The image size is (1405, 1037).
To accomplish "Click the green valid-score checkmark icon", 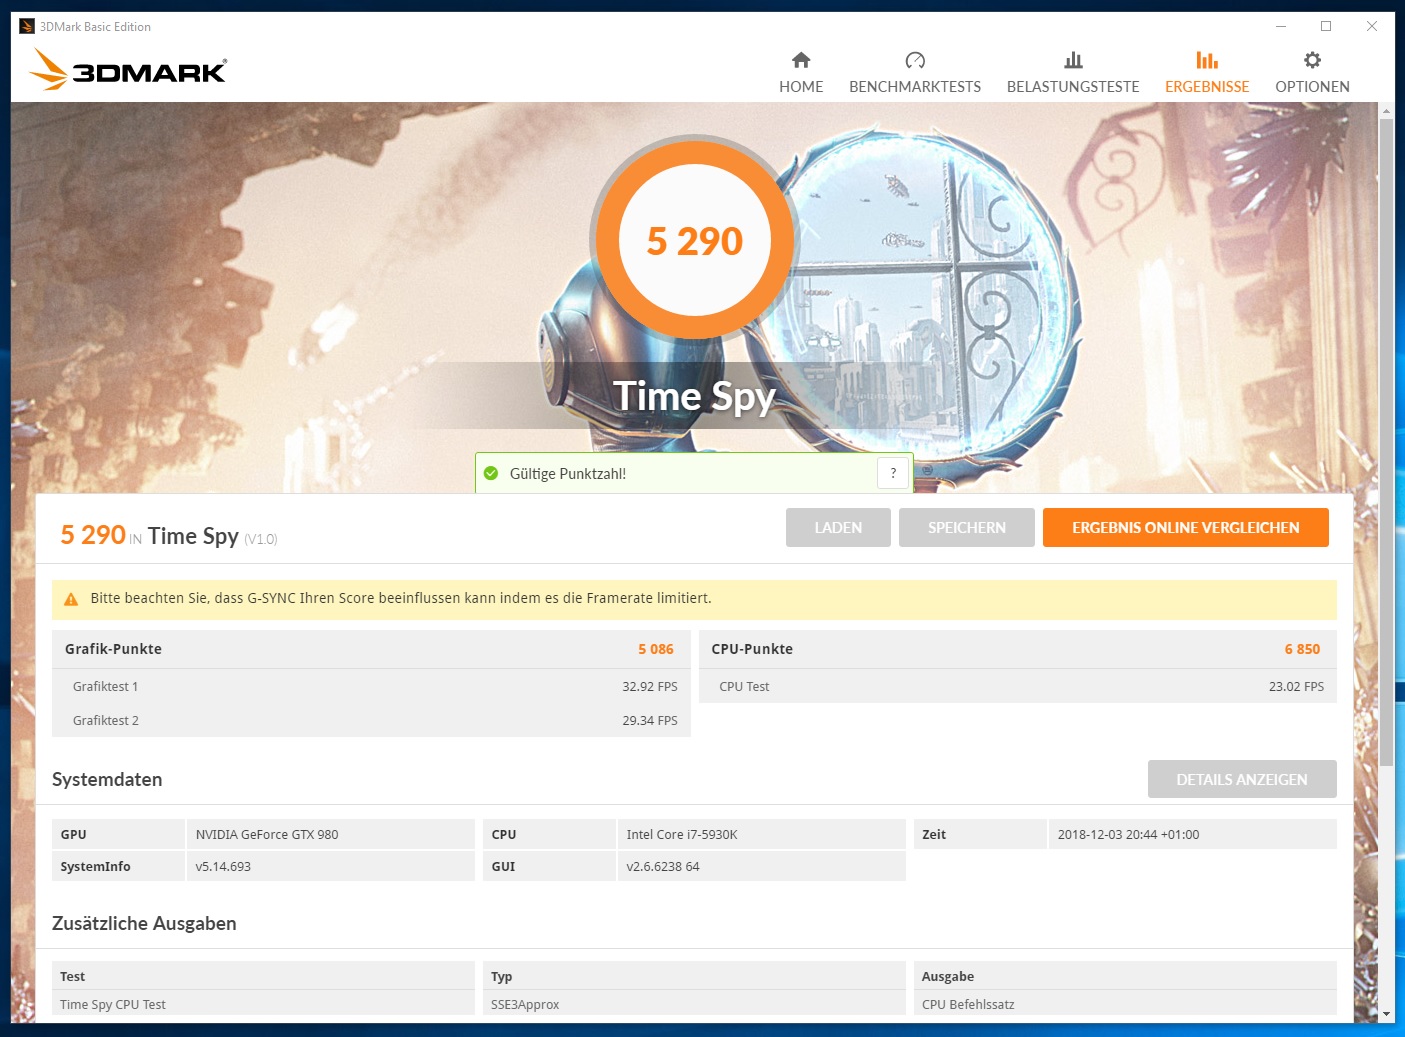I will [x=491, y=473].
